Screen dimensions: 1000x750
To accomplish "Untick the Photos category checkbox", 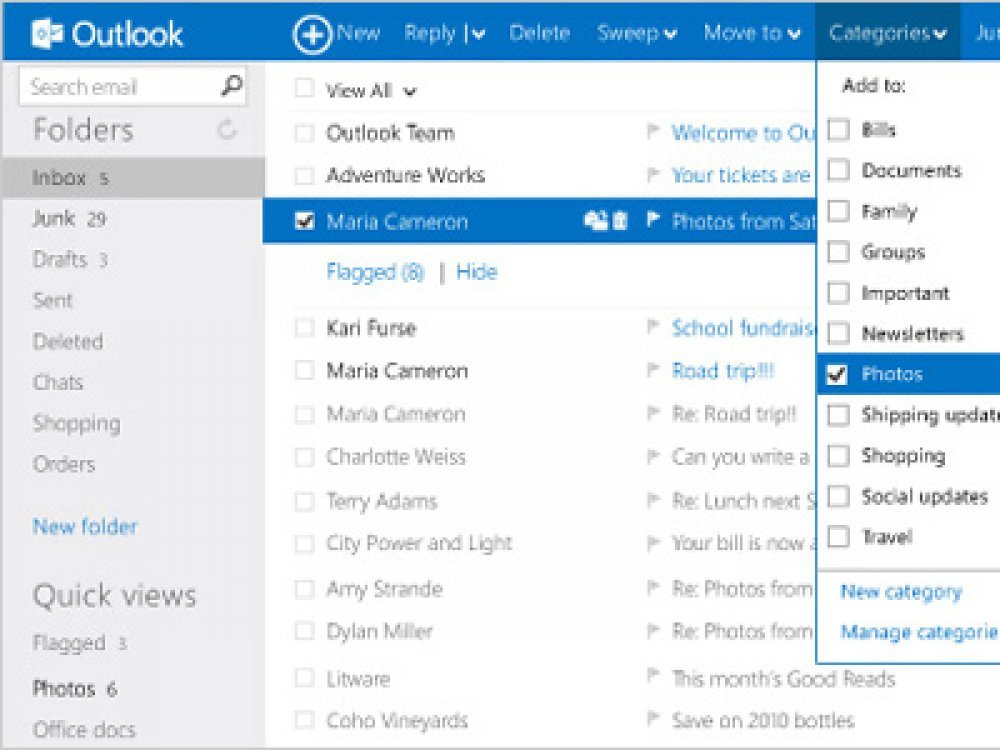I will 837,374.
